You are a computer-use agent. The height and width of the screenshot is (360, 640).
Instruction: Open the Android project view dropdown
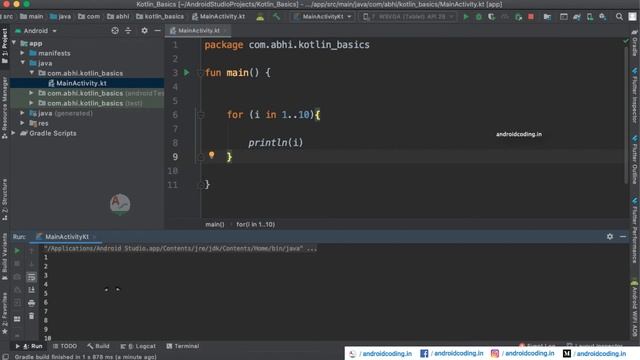[36, 31]
